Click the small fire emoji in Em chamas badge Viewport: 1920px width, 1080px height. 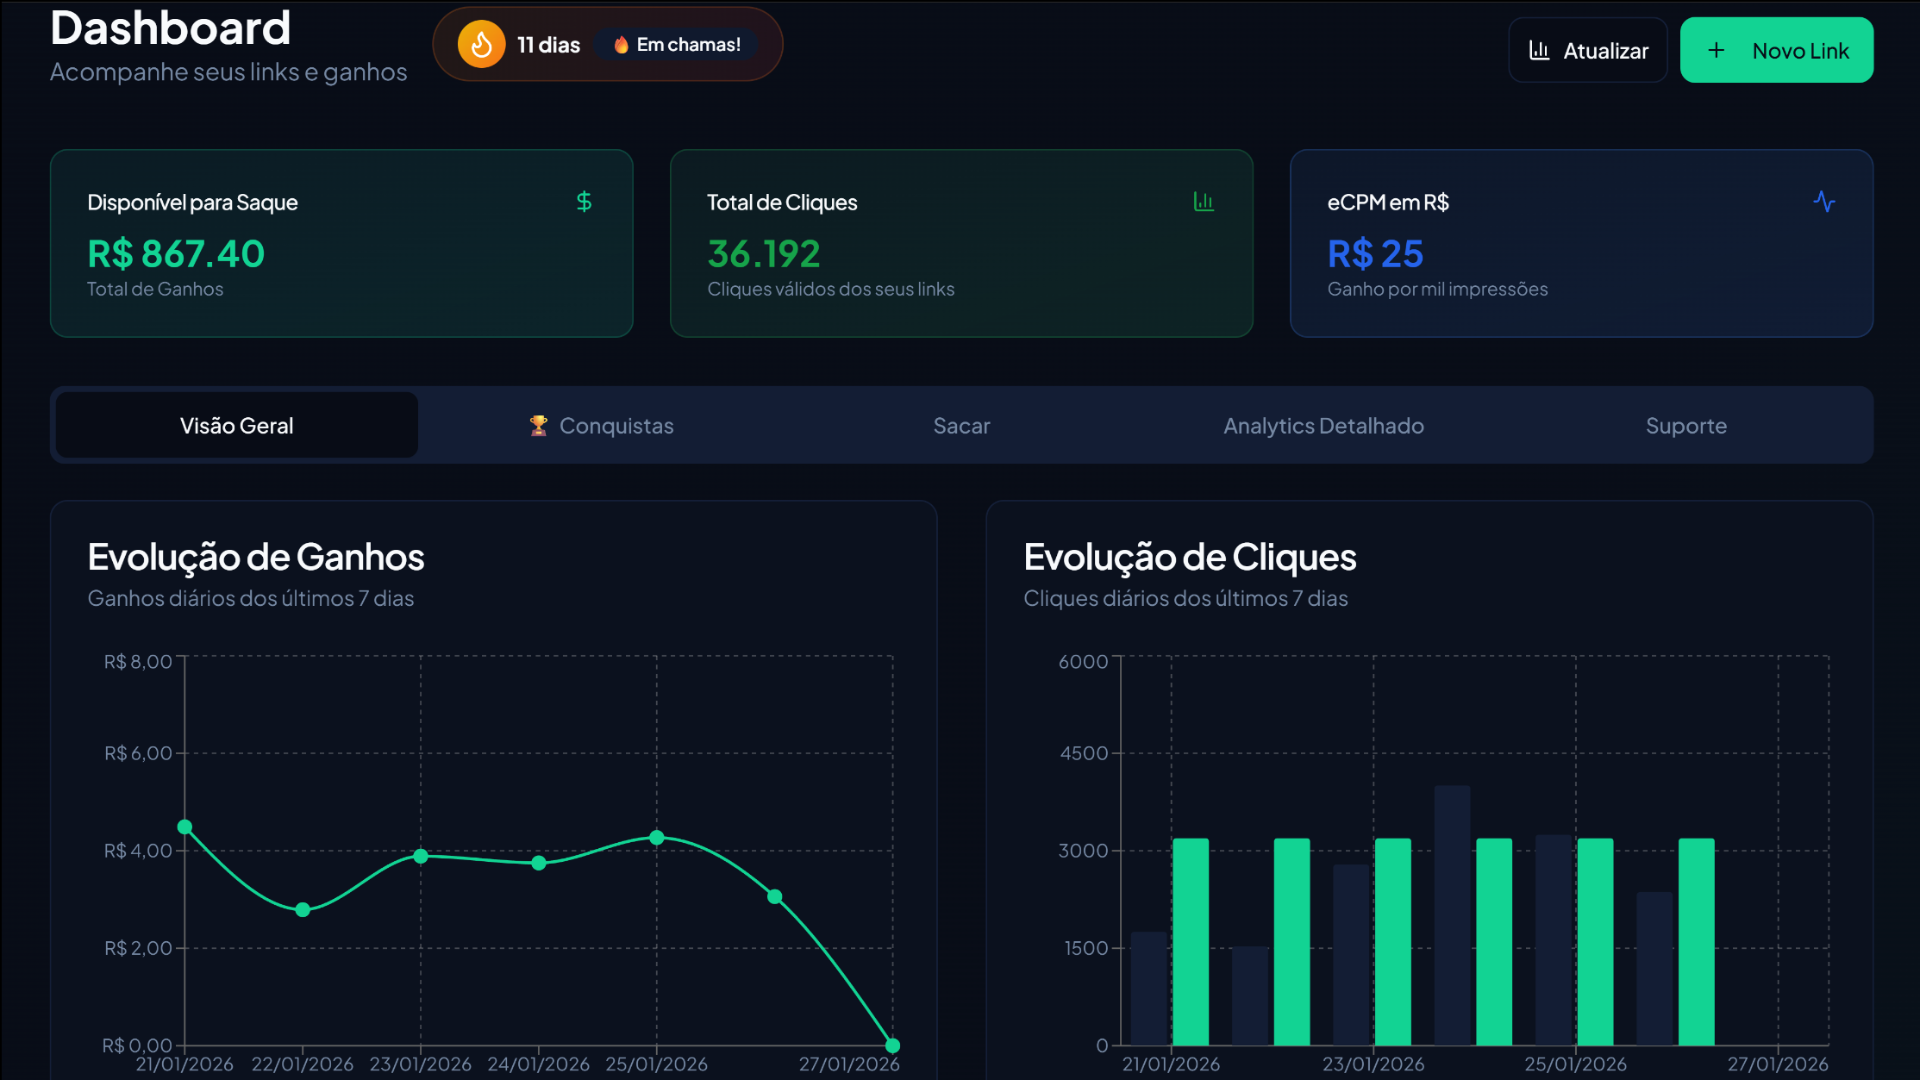(621, 45)
